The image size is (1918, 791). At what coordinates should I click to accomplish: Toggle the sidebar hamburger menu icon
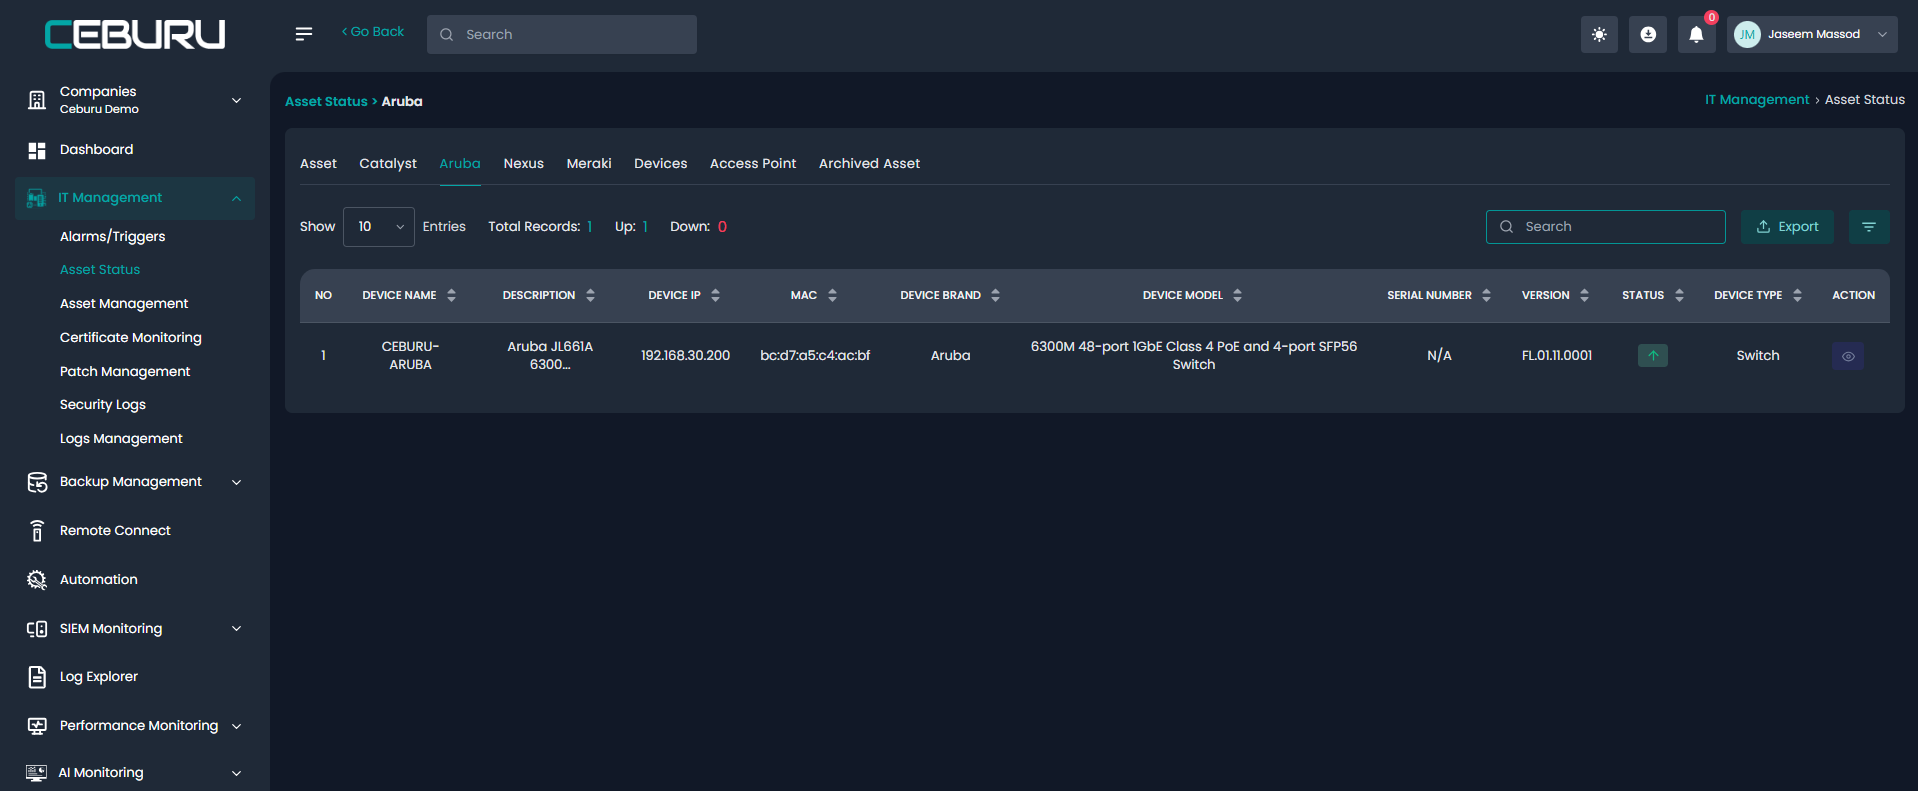click(x=304, y=34)
